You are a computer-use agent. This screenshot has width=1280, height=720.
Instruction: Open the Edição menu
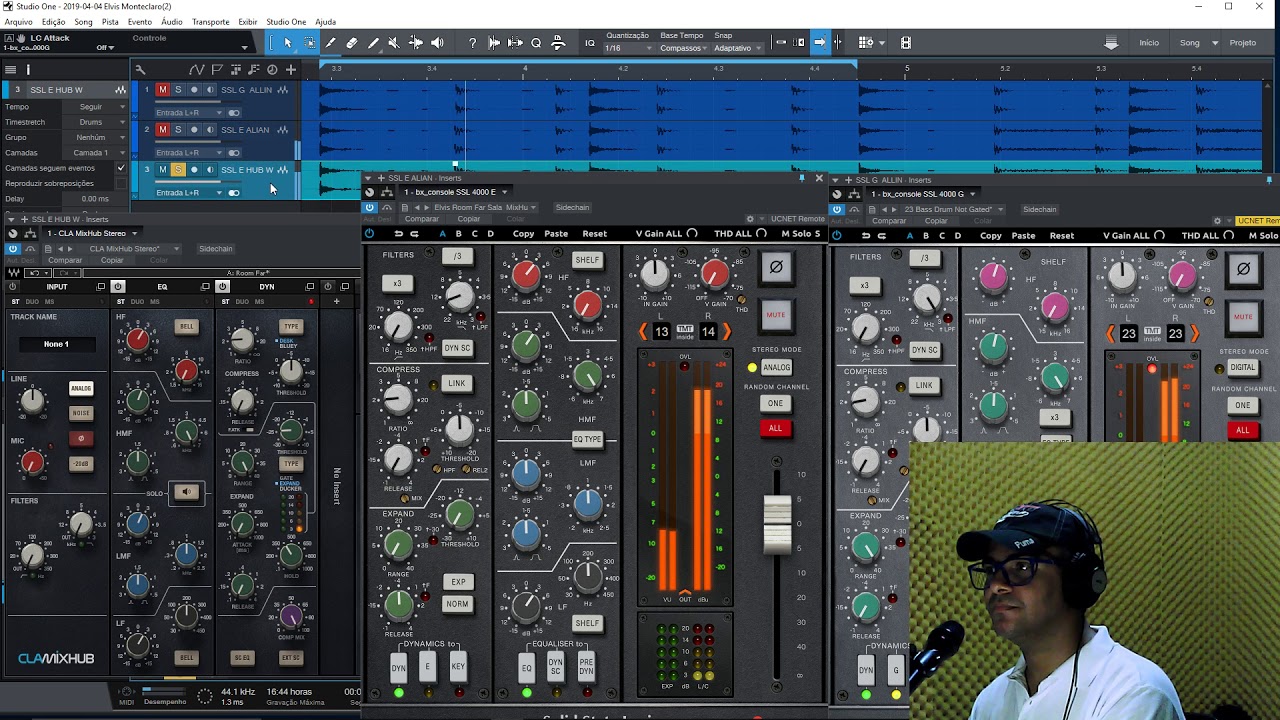tap(53, 22)
